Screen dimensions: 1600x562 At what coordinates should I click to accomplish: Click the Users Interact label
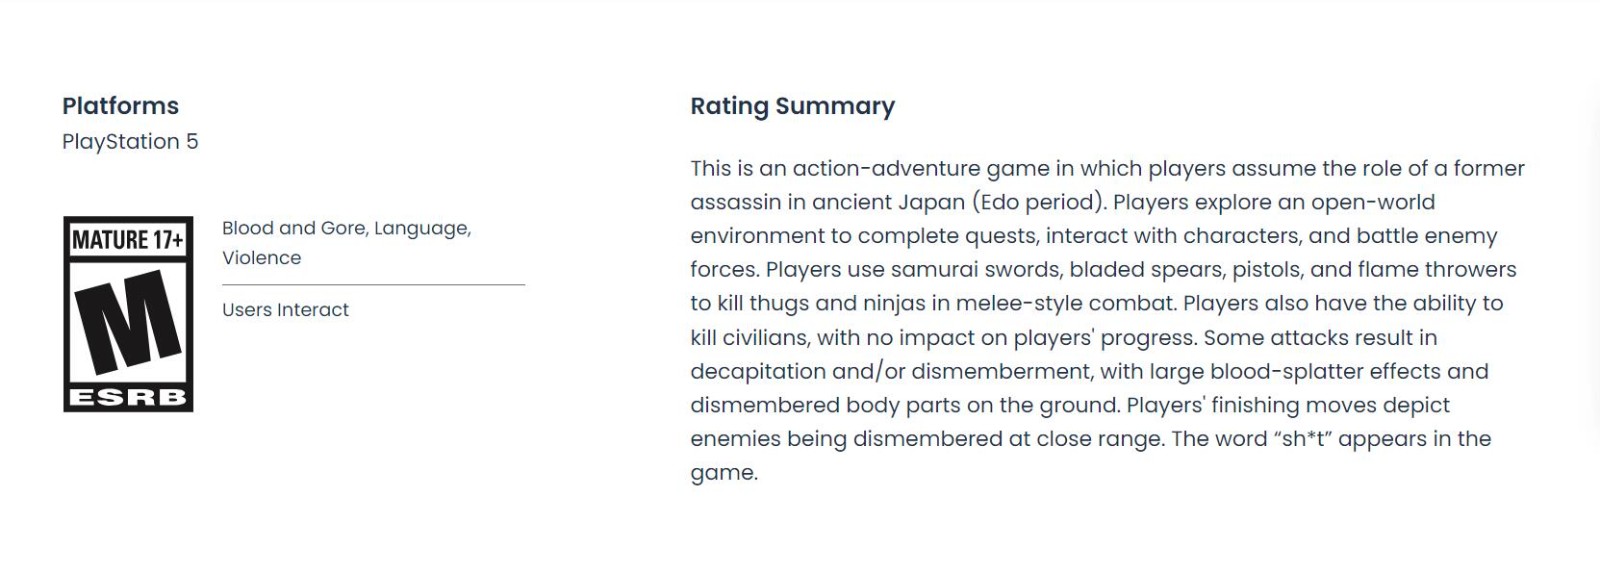tap(285, 310)
